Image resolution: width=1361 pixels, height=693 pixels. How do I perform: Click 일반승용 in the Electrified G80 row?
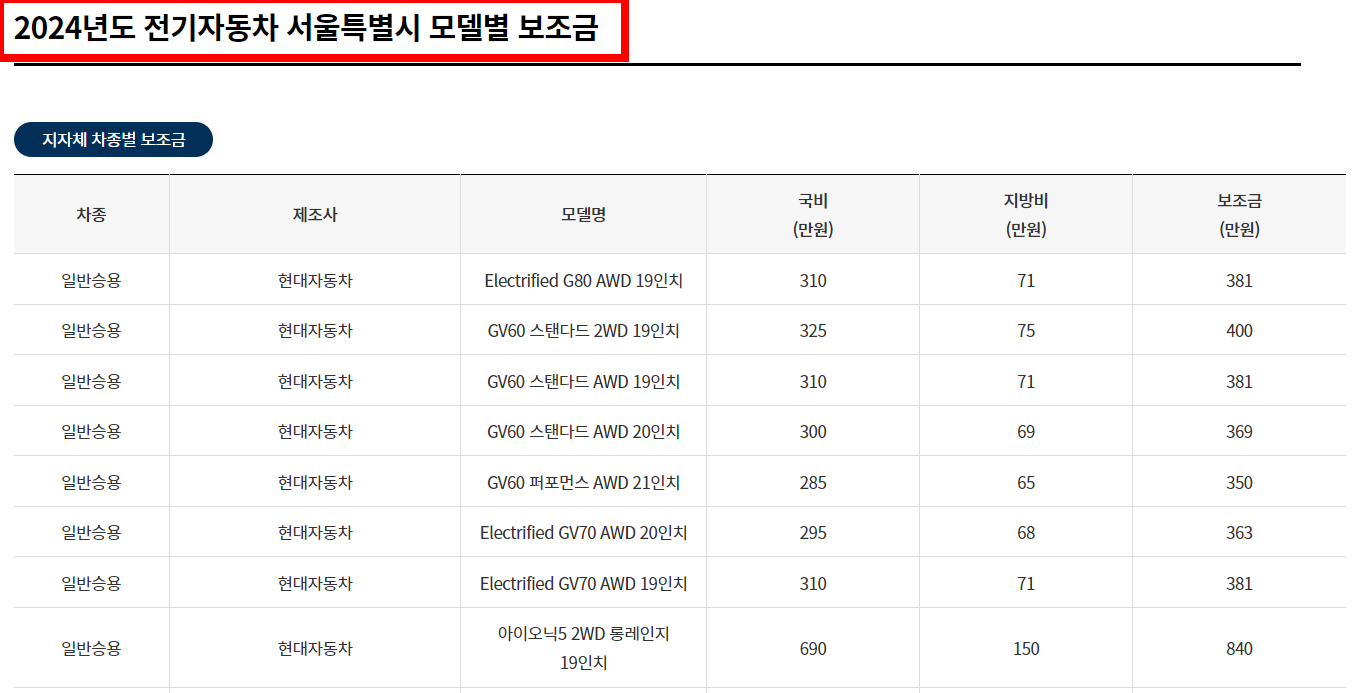pos(91,281)
